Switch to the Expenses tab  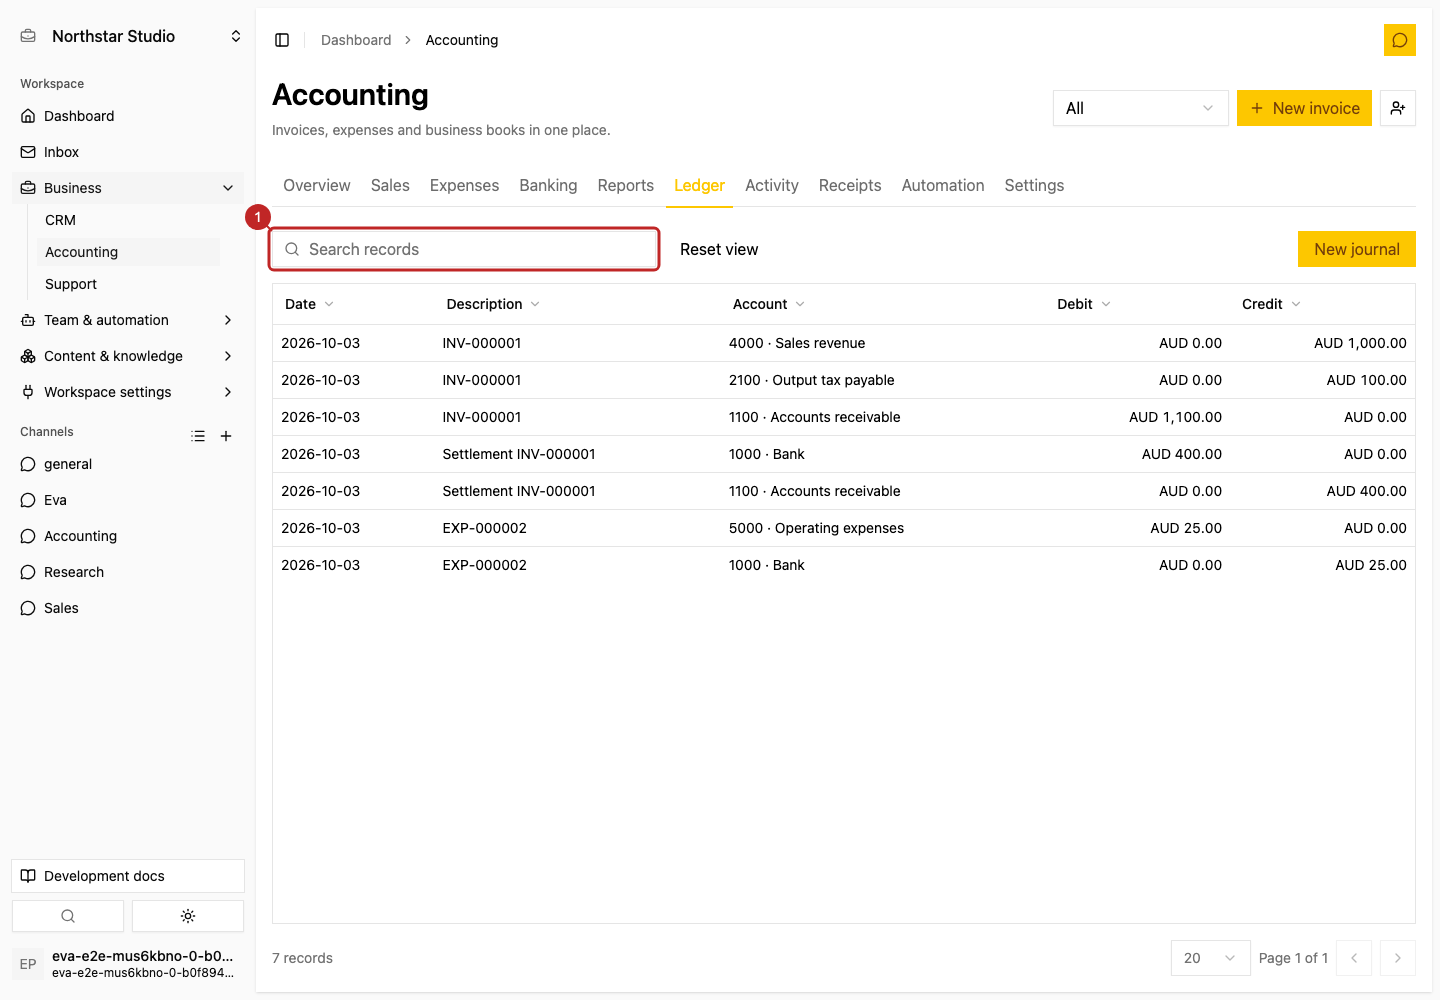click(x=464, y=186)
